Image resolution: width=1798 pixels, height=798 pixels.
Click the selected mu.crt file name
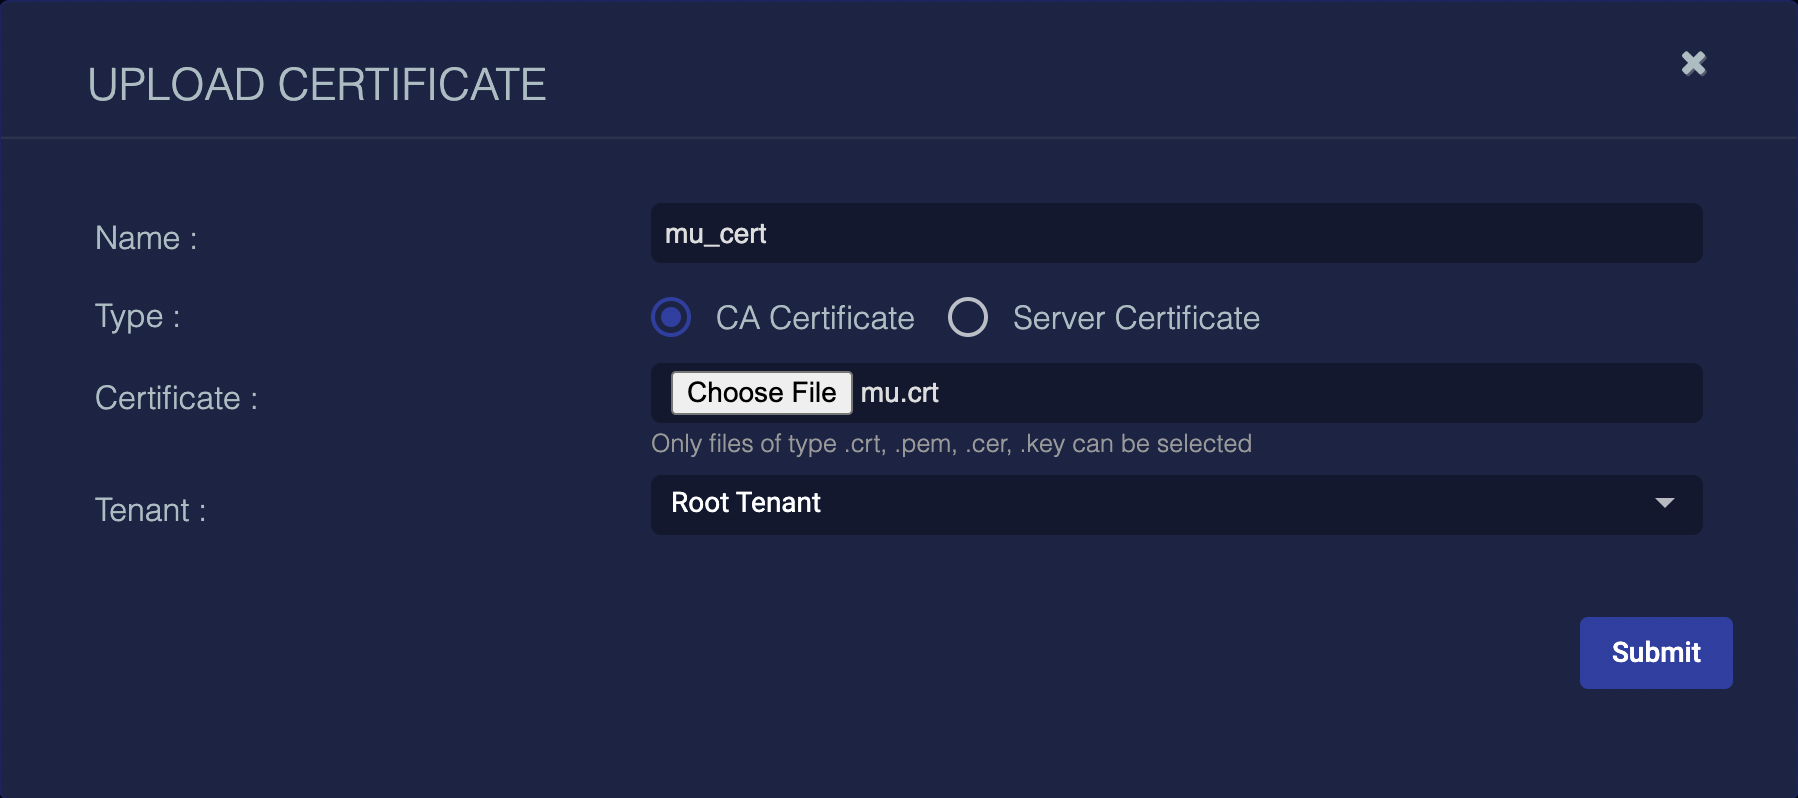pyautogui.click(x=899, y=393)
